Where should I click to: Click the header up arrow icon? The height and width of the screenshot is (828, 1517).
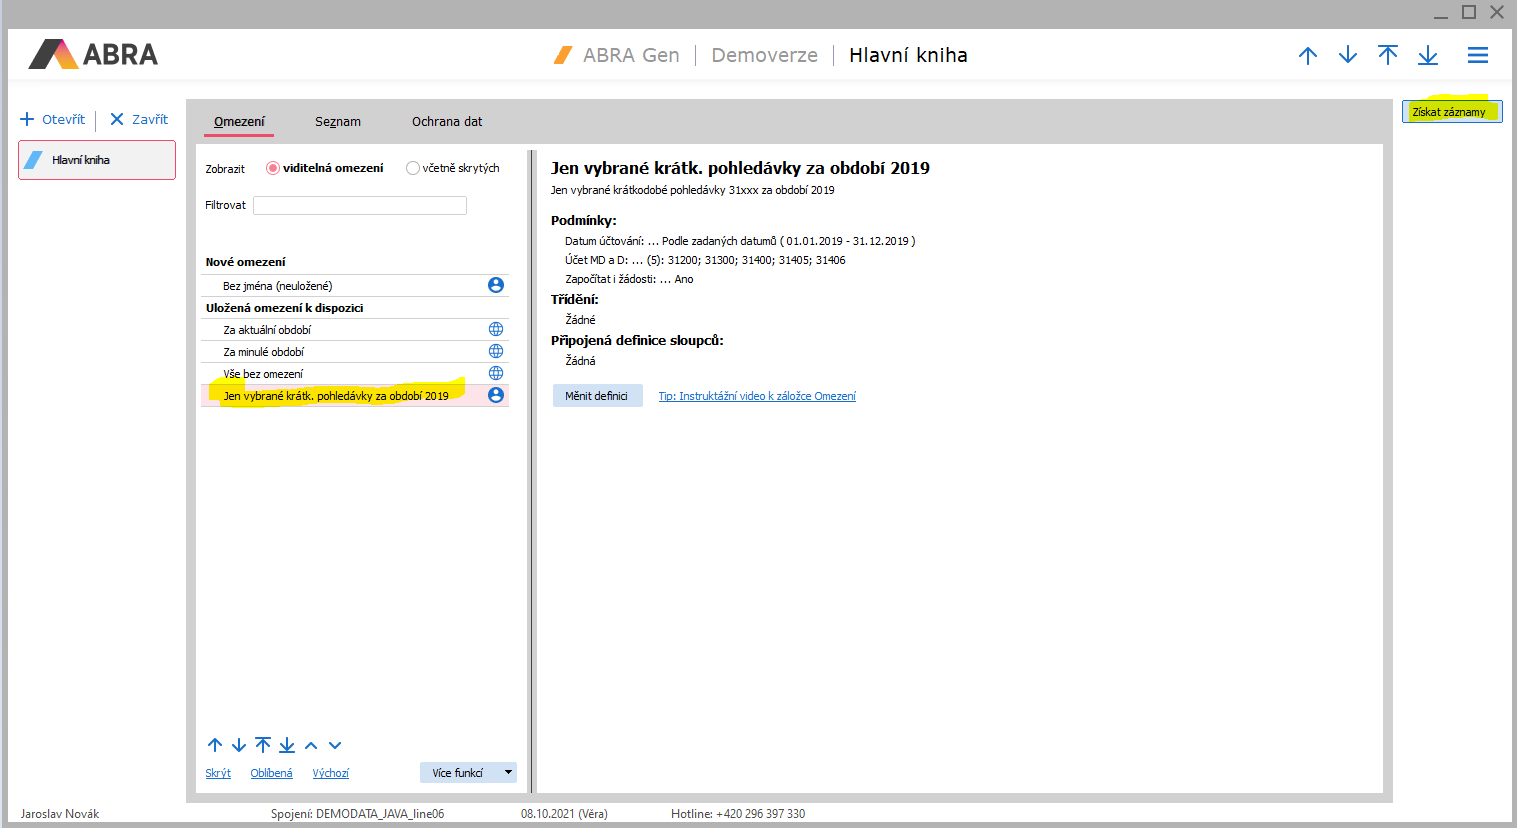1307,56
